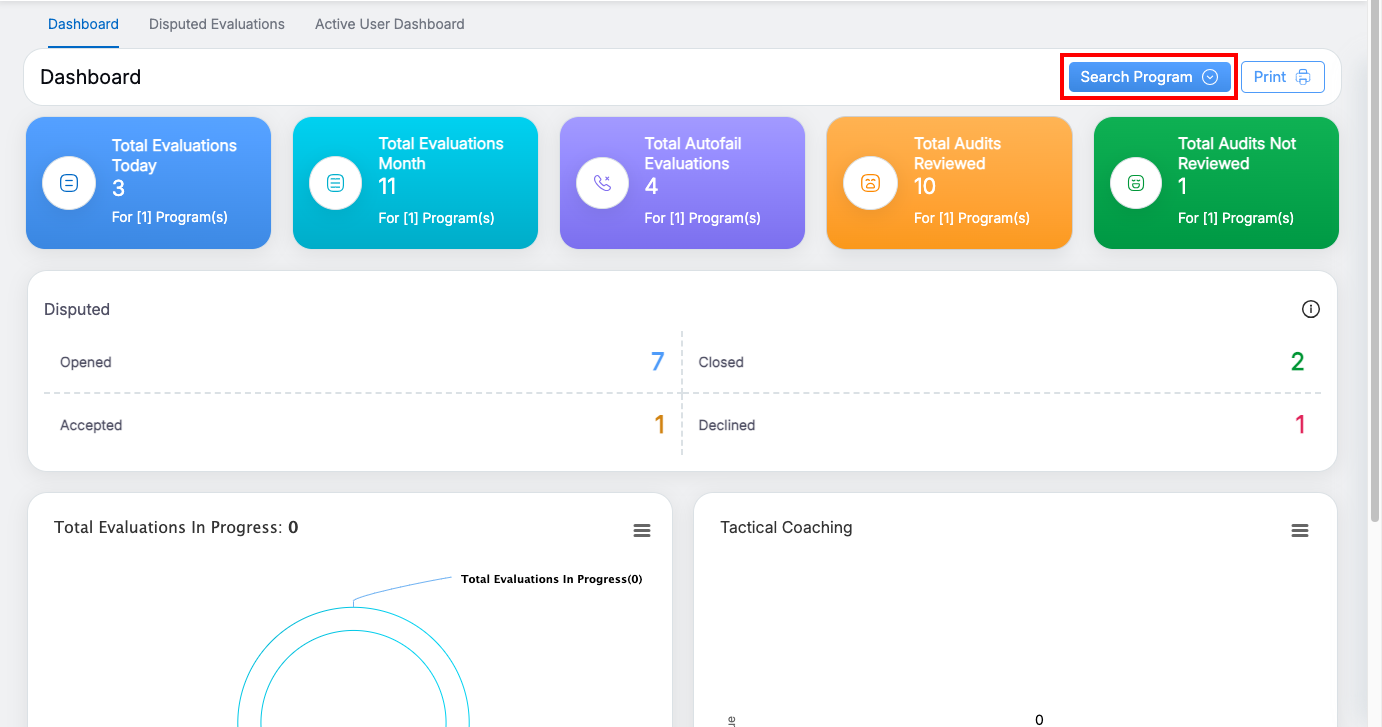Open the Tactical Coaching chart hamburger menu
This screenshot has height=727, width=1382.
1299,531
